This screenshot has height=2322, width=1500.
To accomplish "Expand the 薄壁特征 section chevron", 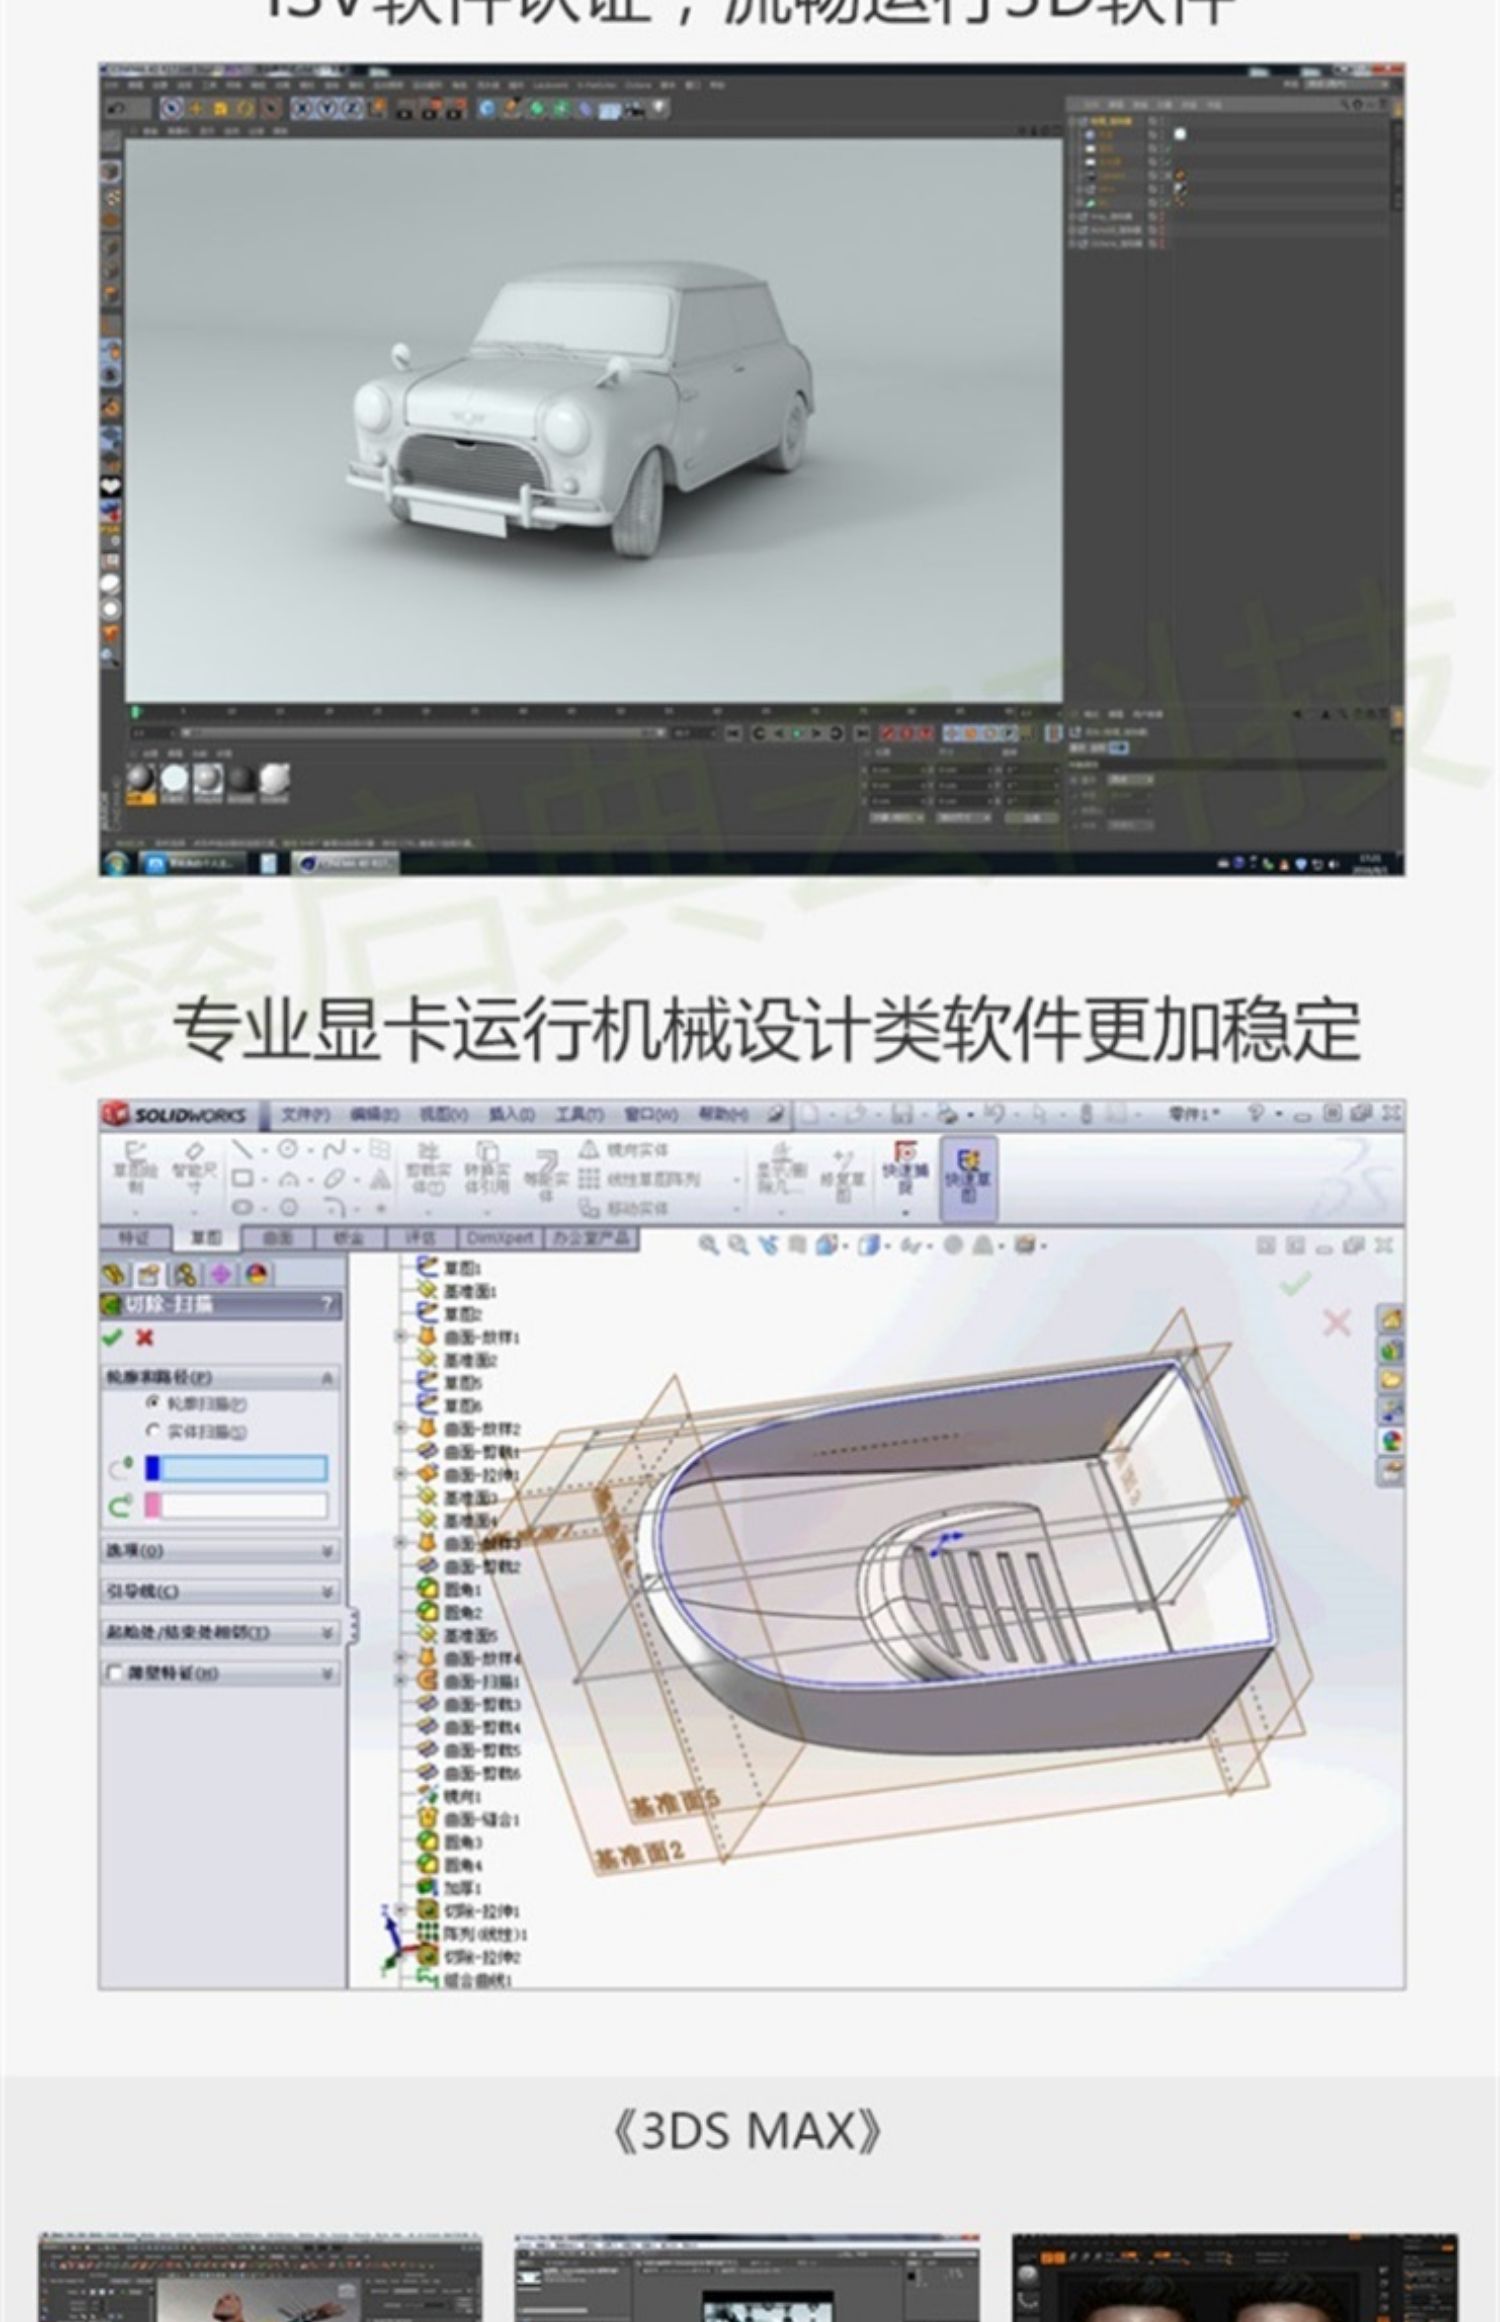I will click(327, 1674).
